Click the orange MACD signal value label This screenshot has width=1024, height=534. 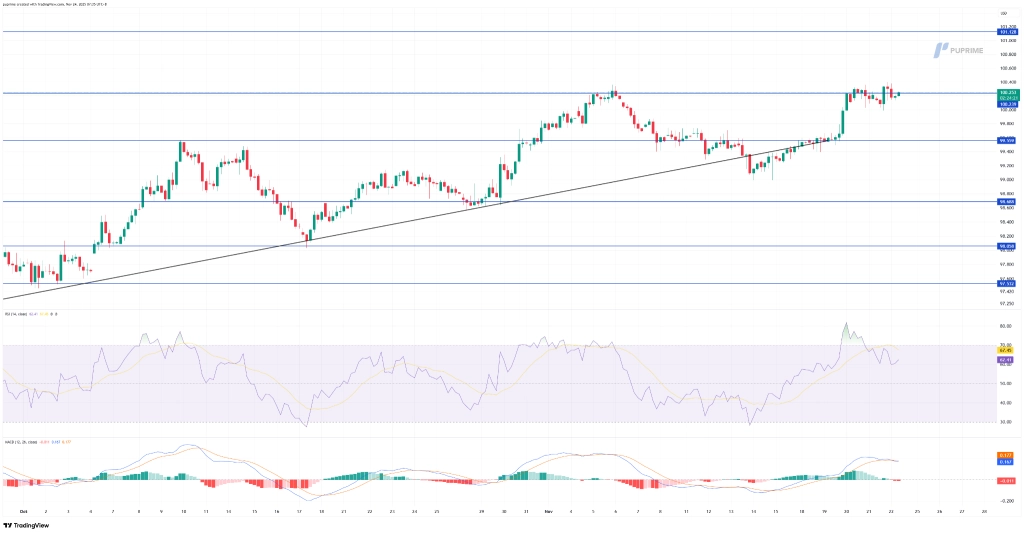pyautogui.click(x=1007, y=456)
